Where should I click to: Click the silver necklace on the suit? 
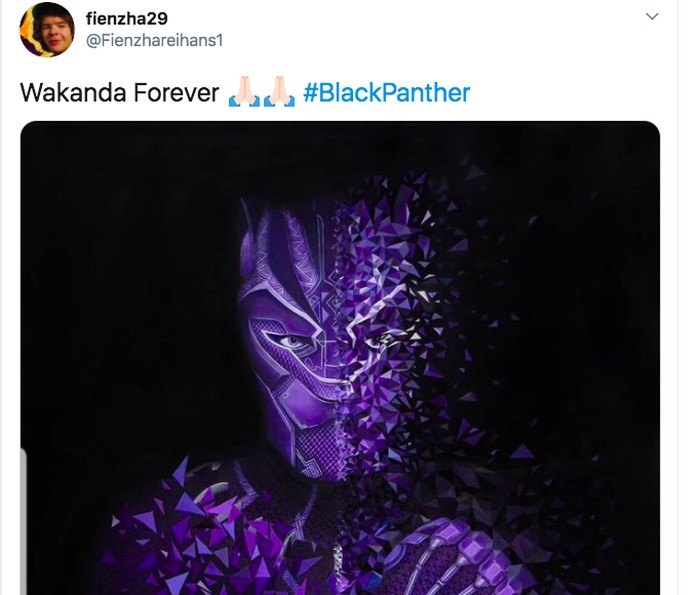coord(338,560)
